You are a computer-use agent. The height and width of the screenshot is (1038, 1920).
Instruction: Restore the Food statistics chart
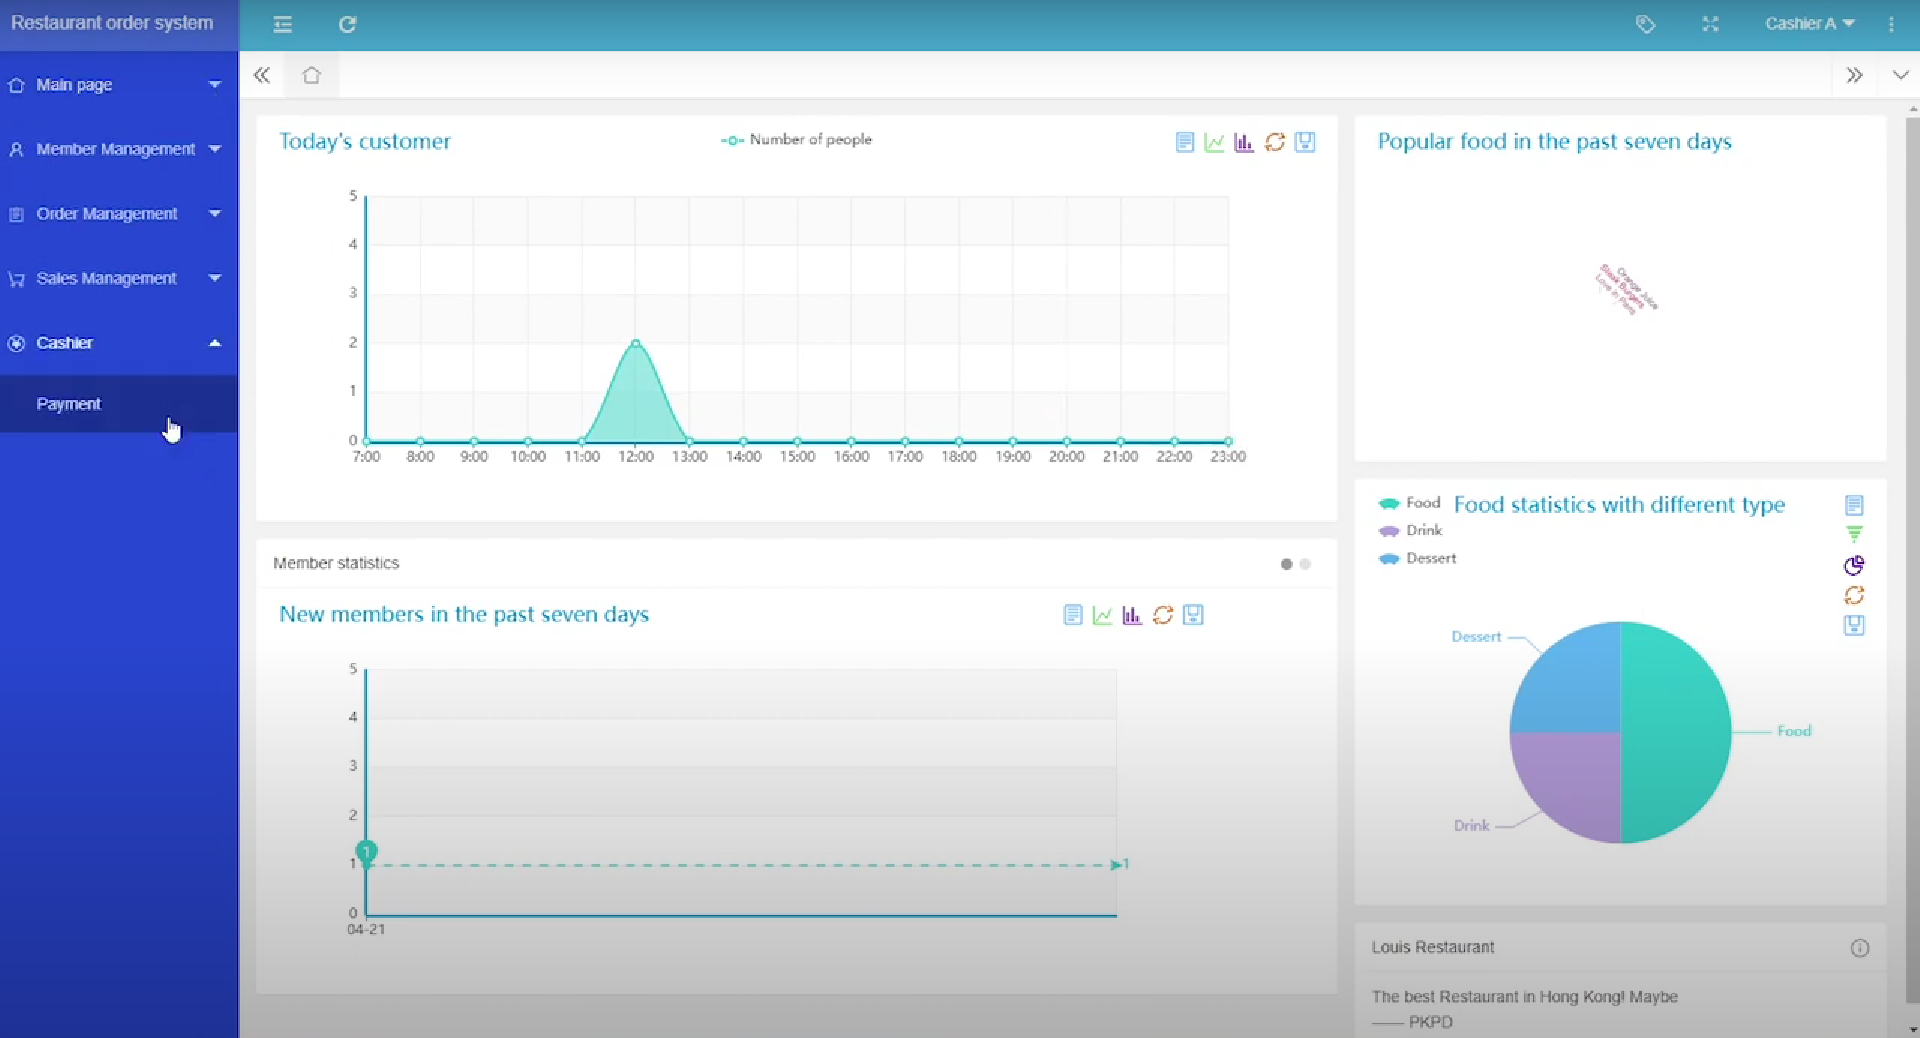coord(1854,595)
